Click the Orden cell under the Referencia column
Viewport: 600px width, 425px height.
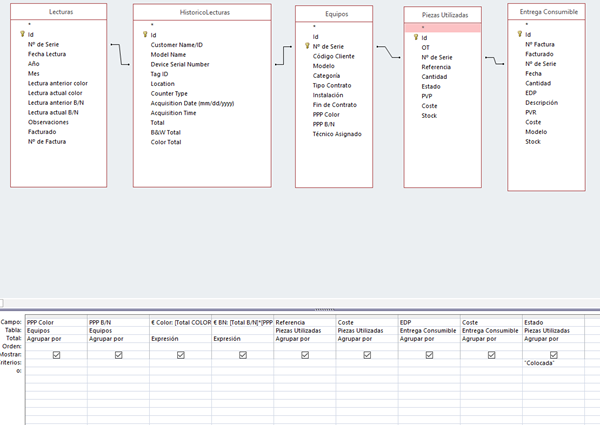(305, 347)
